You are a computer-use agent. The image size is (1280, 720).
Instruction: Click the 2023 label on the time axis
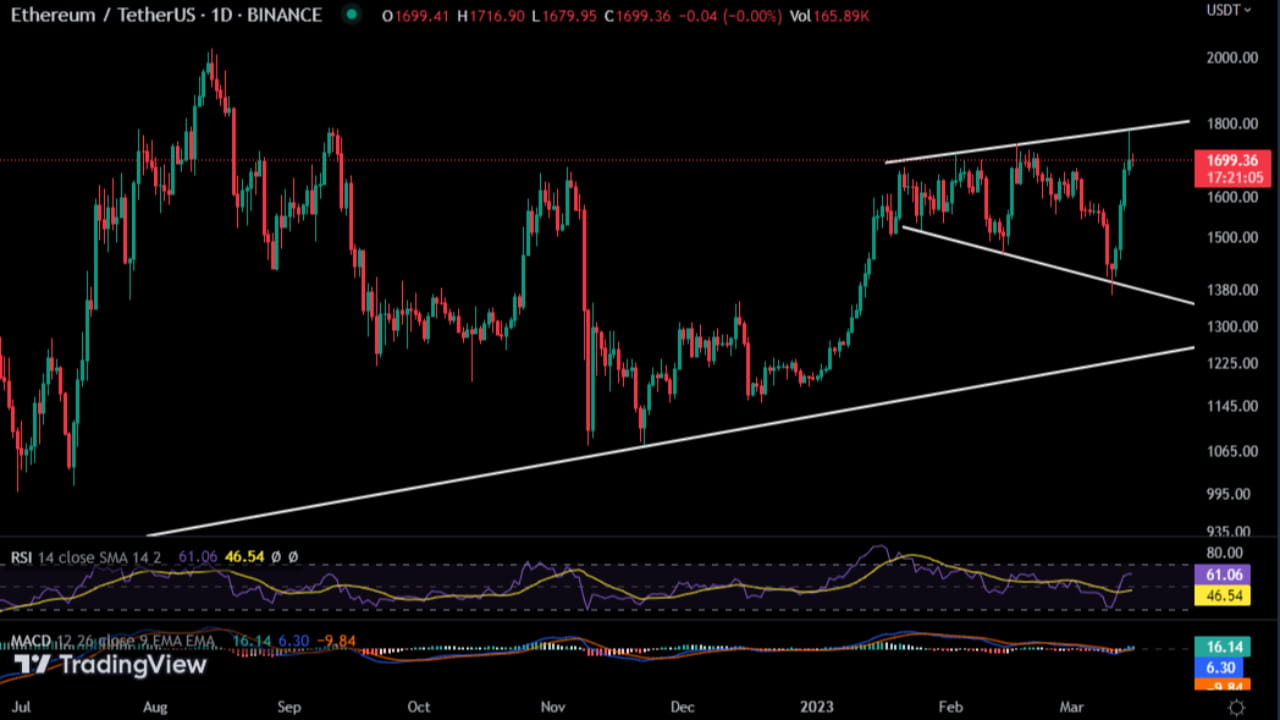[818, 706]
